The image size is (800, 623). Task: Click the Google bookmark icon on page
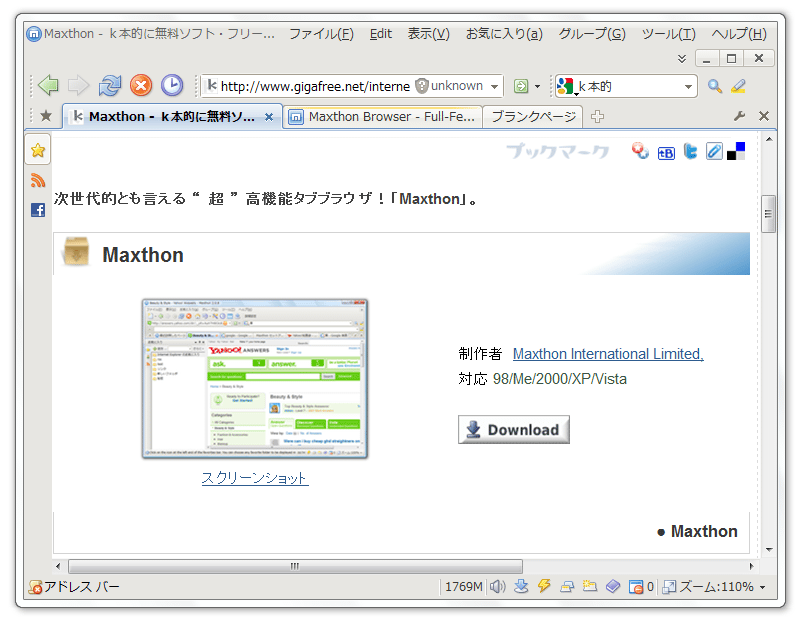640,152
